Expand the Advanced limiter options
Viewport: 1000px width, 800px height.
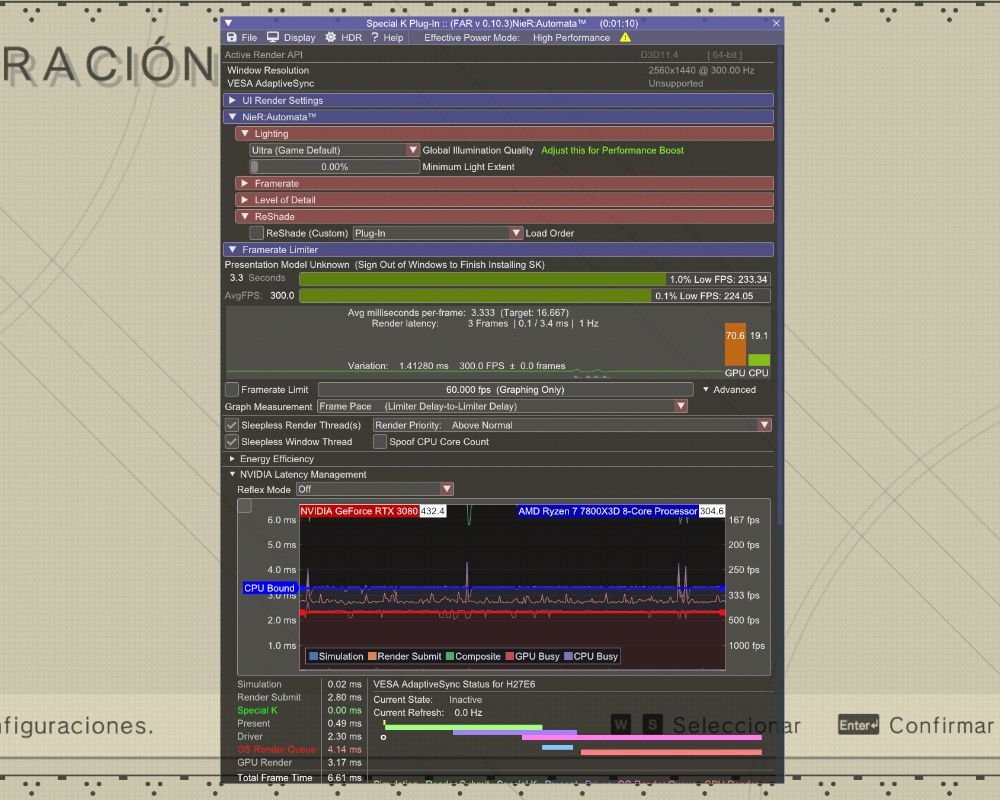[x=729, y=389]
